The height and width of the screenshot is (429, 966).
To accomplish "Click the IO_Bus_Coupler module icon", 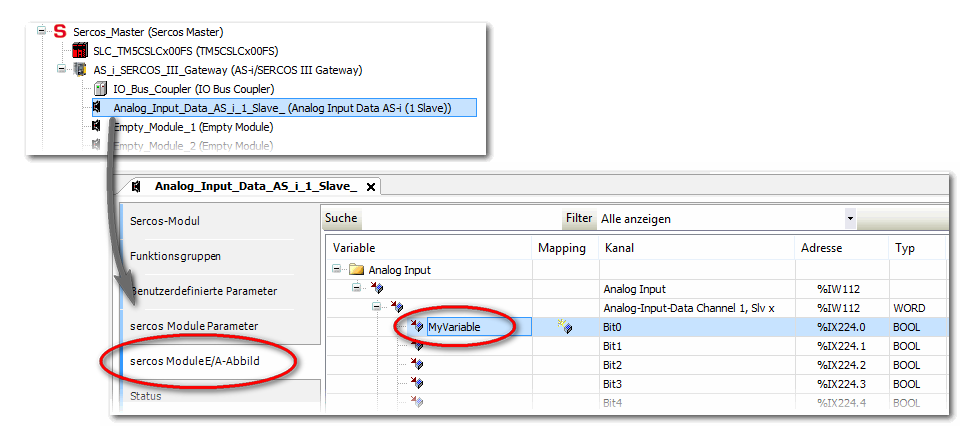I will pos(100,89).
